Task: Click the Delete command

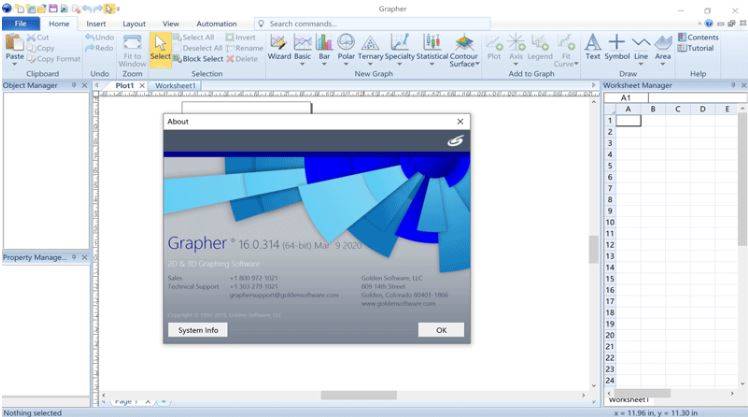Action: pyautogui.click(x=242, y=59)
